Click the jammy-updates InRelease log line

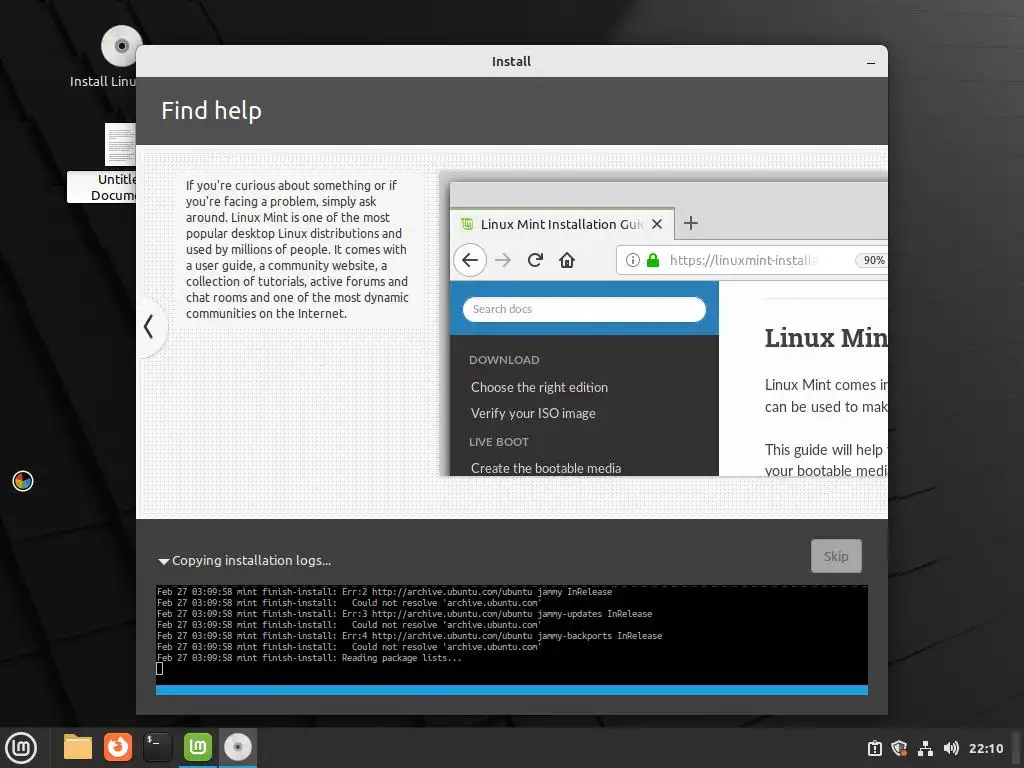tap(404, 614)
